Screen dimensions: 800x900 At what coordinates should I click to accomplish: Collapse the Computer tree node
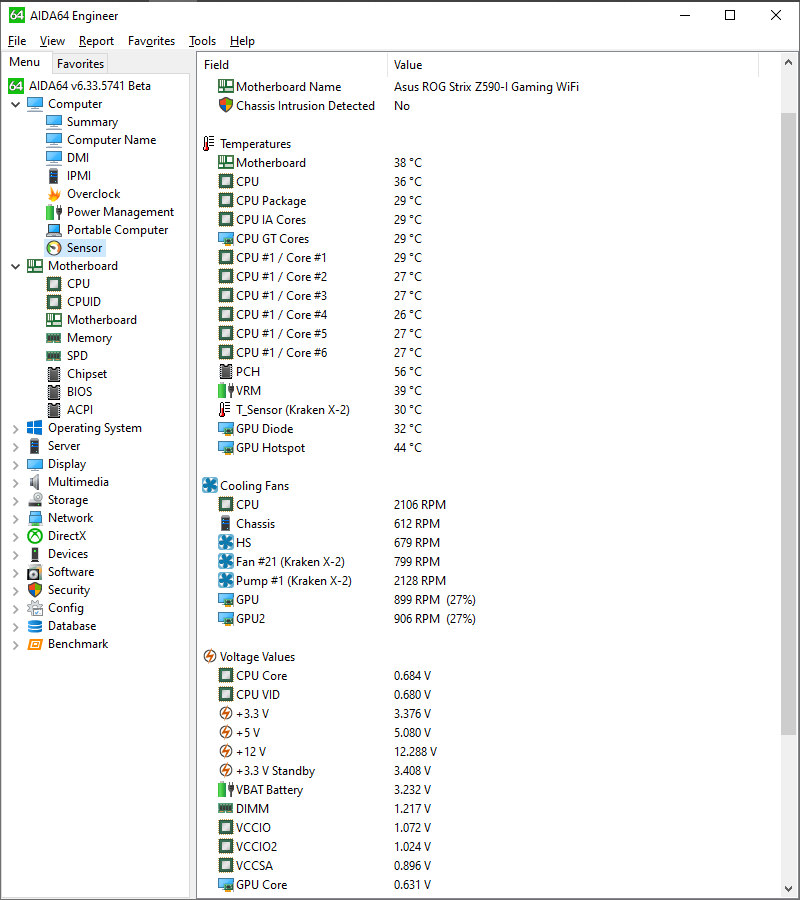click(15, 103)
